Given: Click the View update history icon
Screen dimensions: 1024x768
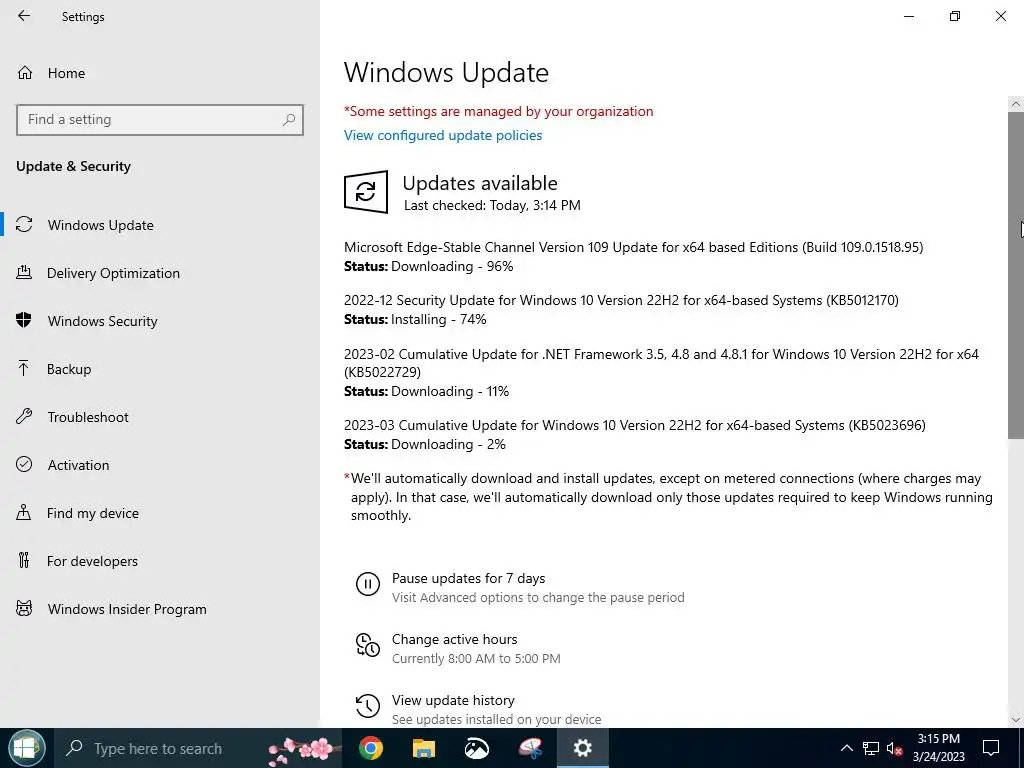Looking at the screenshot, I should click(x=368, y=705).
